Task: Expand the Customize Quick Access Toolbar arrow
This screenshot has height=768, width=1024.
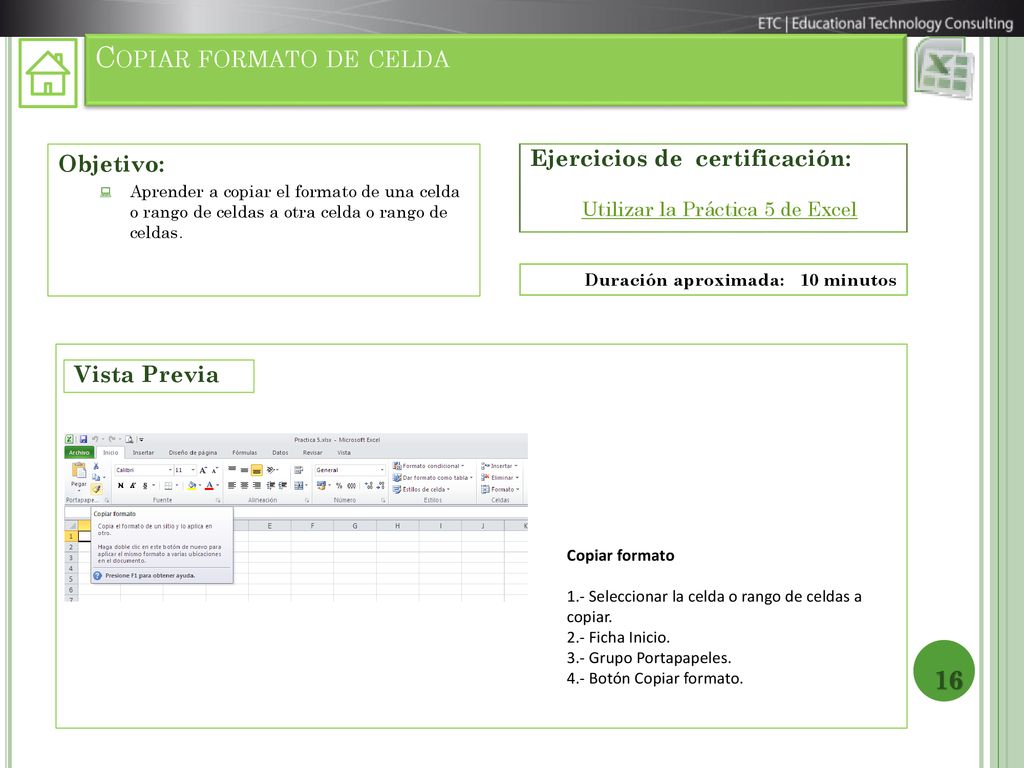Action: (141, 440)
